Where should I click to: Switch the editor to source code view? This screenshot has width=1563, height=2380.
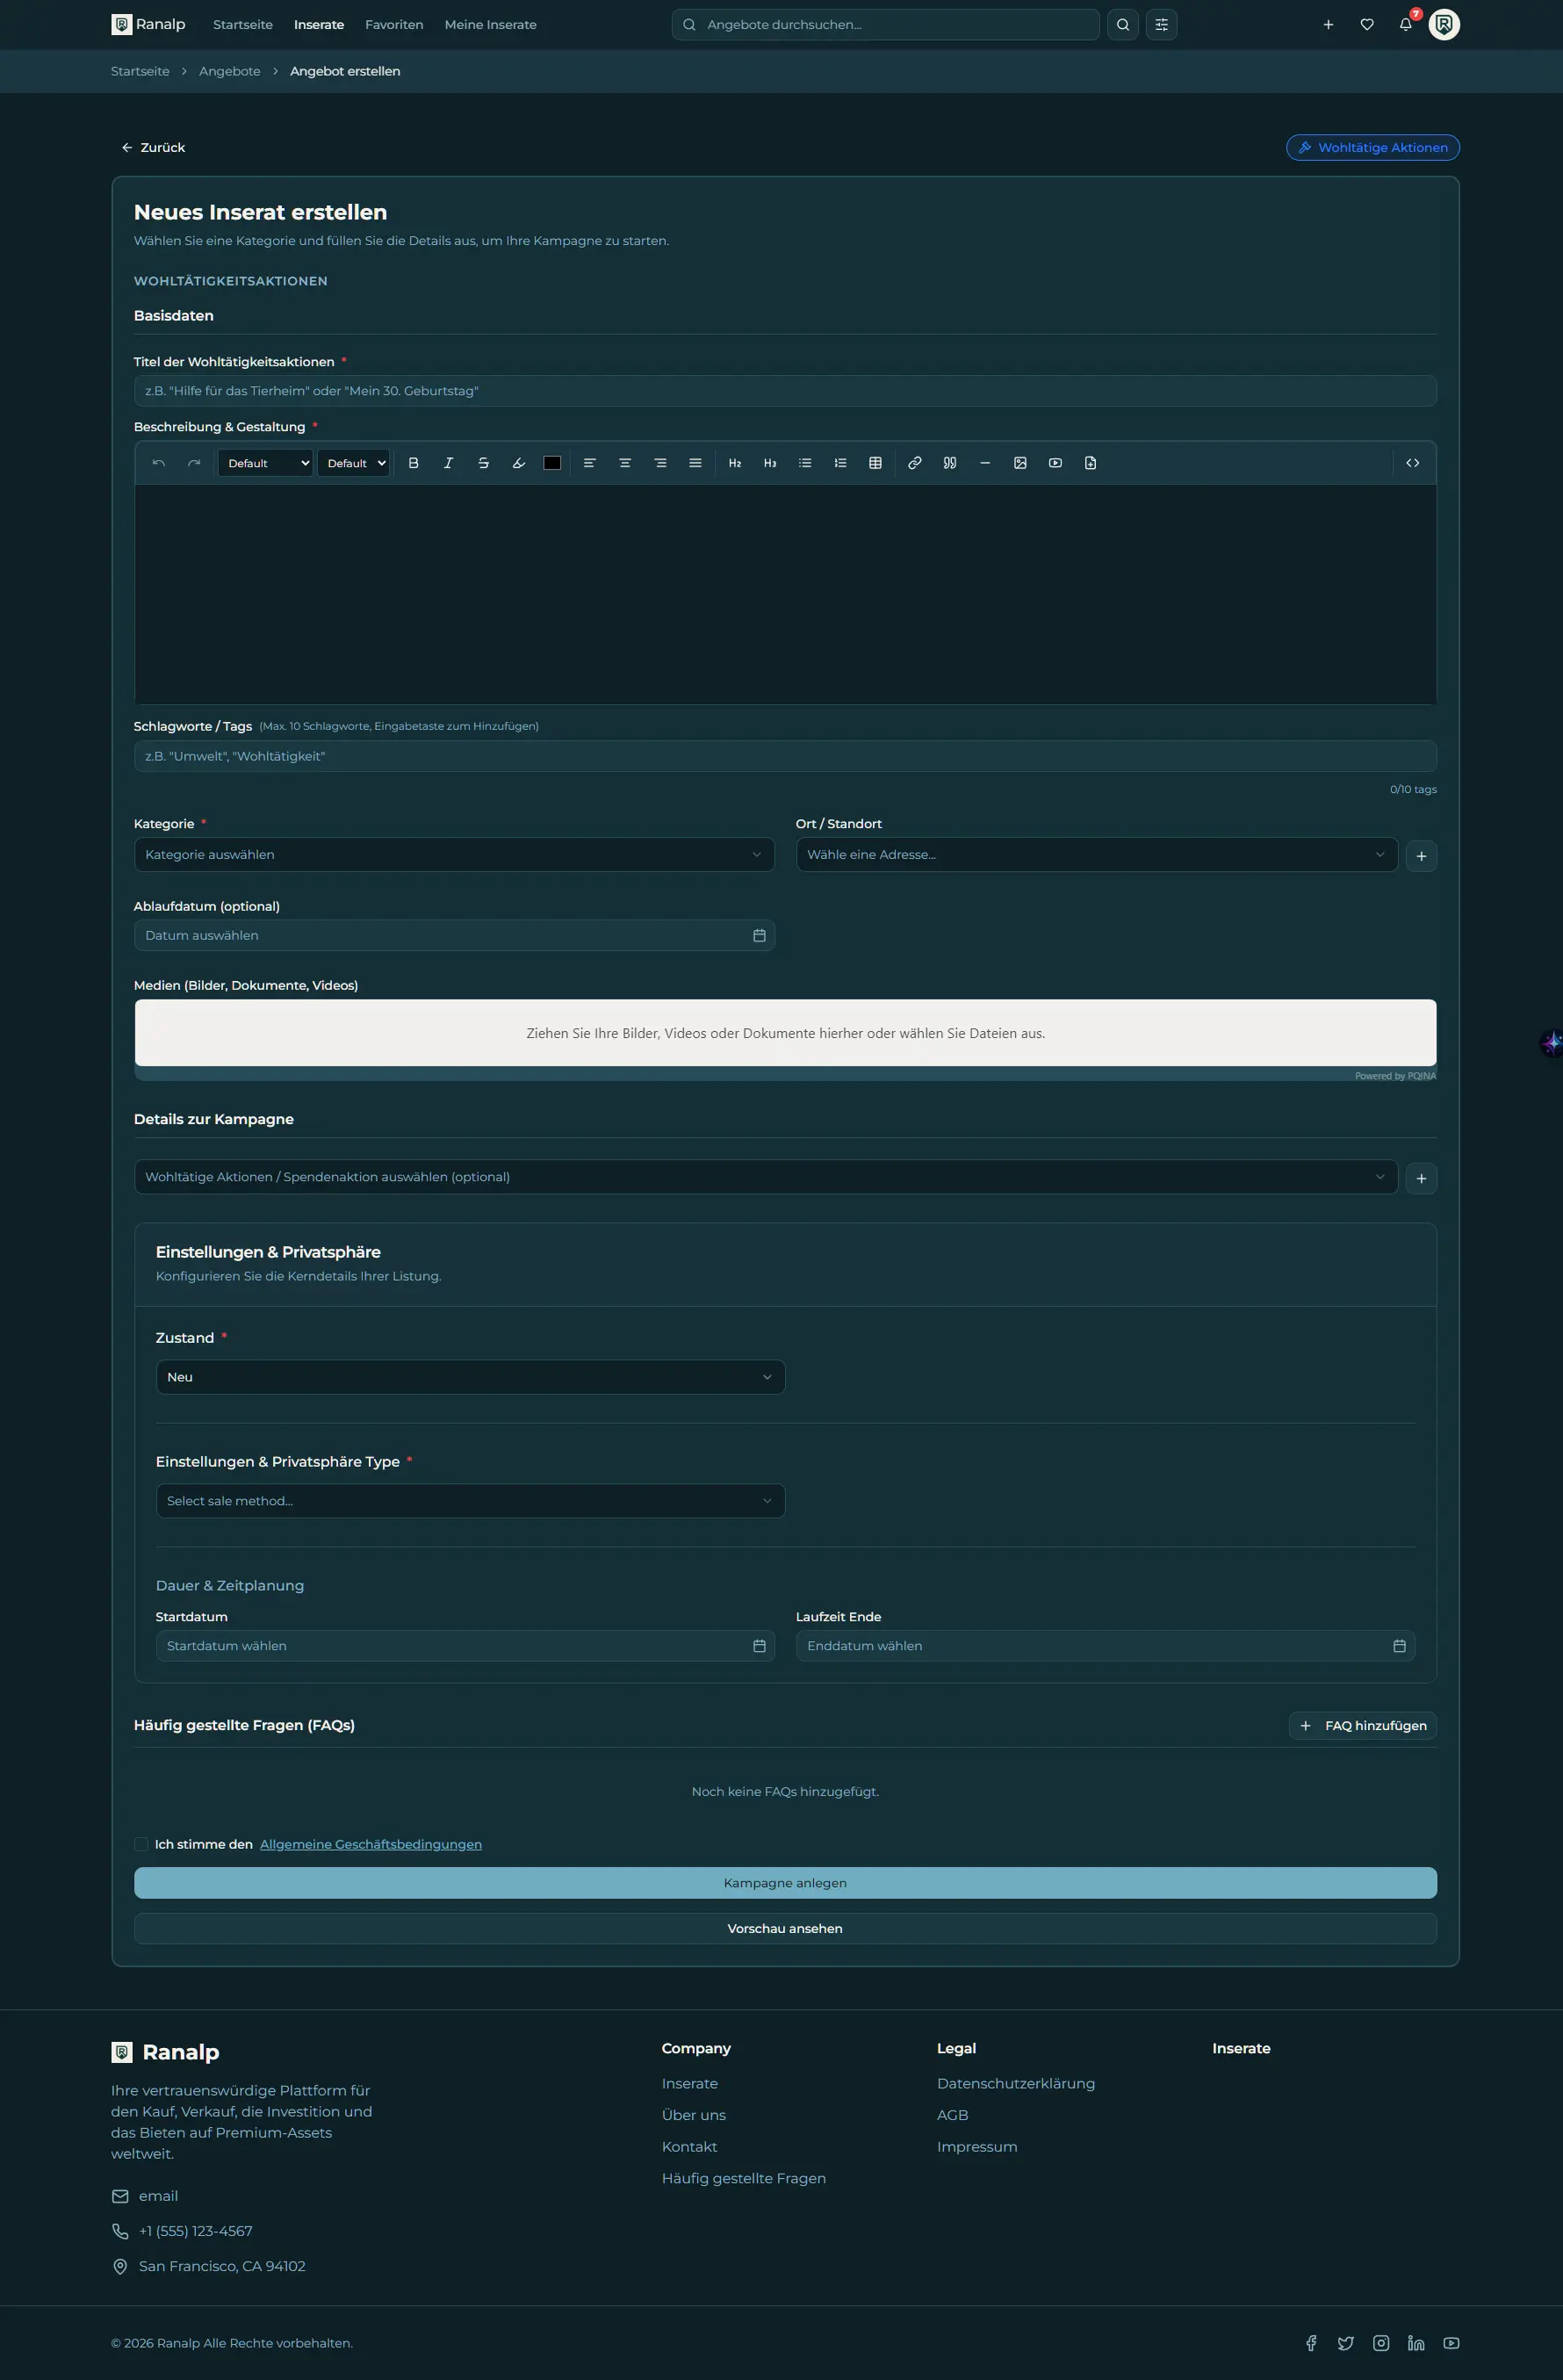point(1412,463)
